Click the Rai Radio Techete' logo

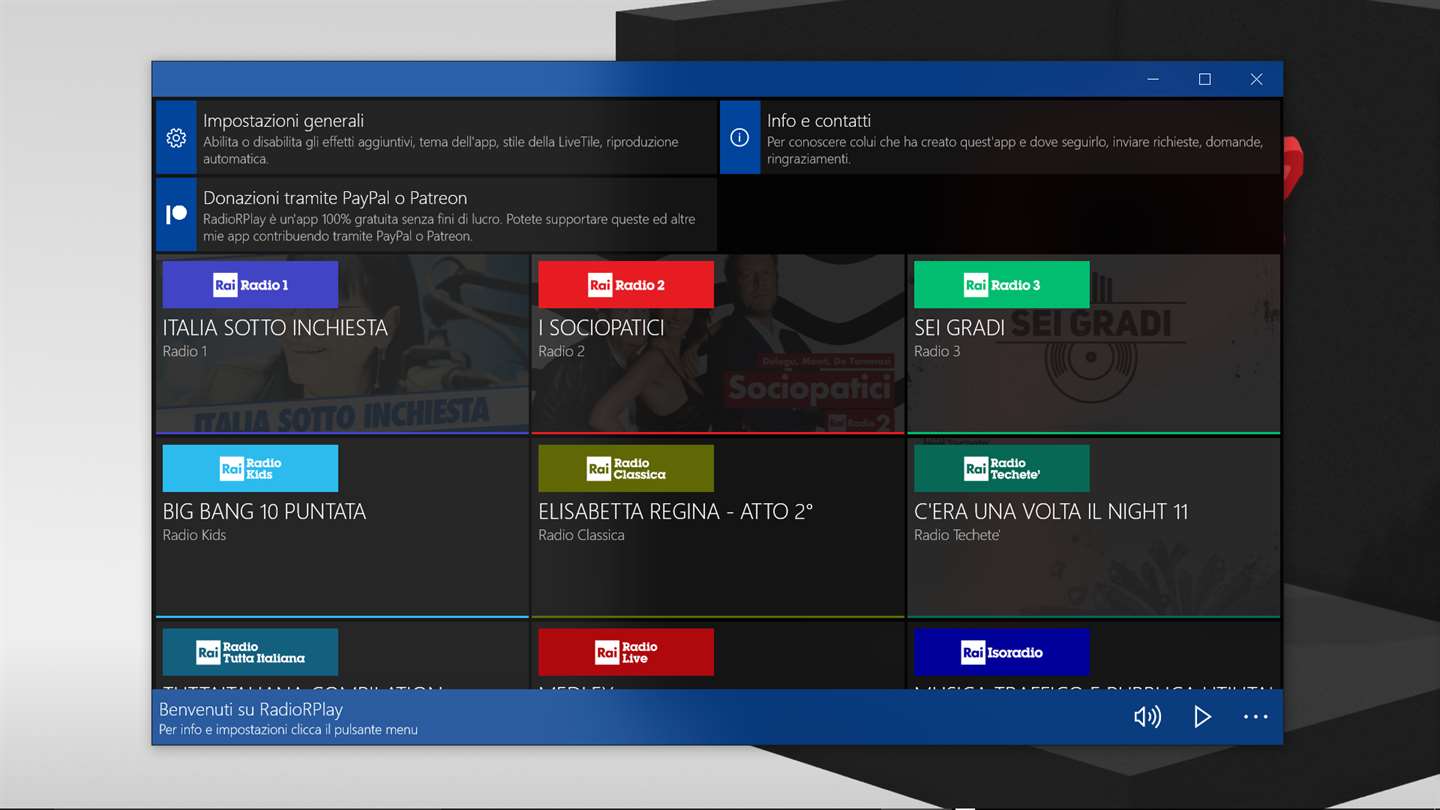[x=1001, y=468]
